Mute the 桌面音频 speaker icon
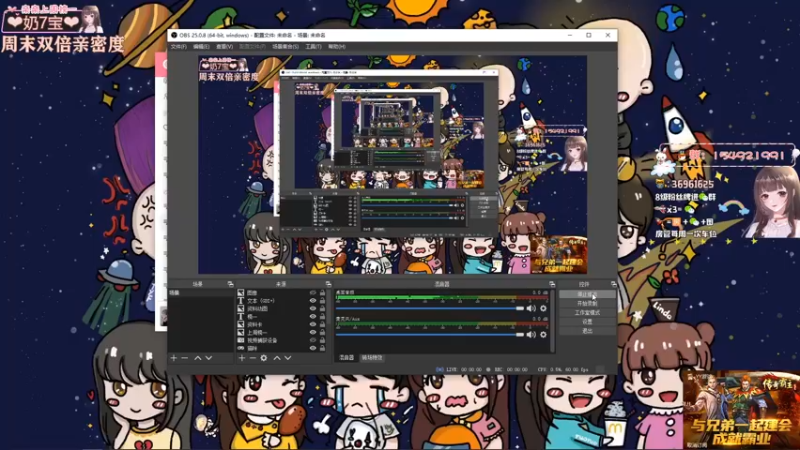800x450 pixels. 531,308
